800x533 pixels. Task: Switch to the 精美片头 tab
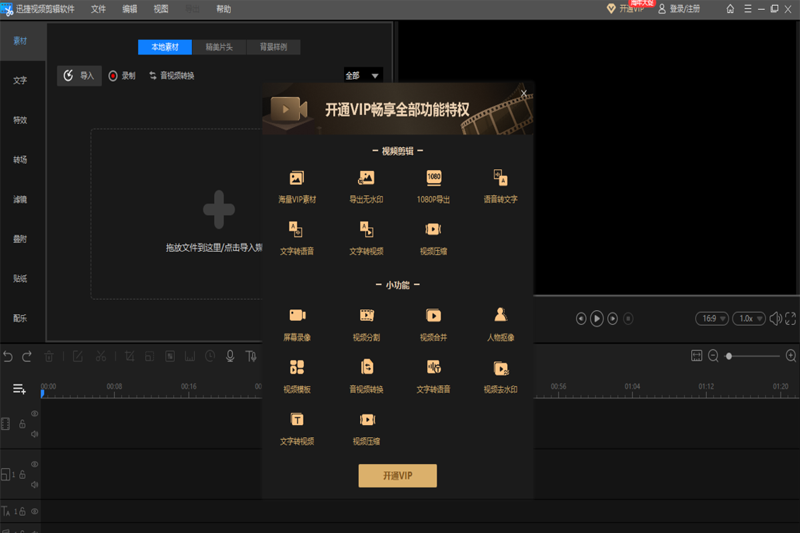pyautogui.click(x=219, y=47)
